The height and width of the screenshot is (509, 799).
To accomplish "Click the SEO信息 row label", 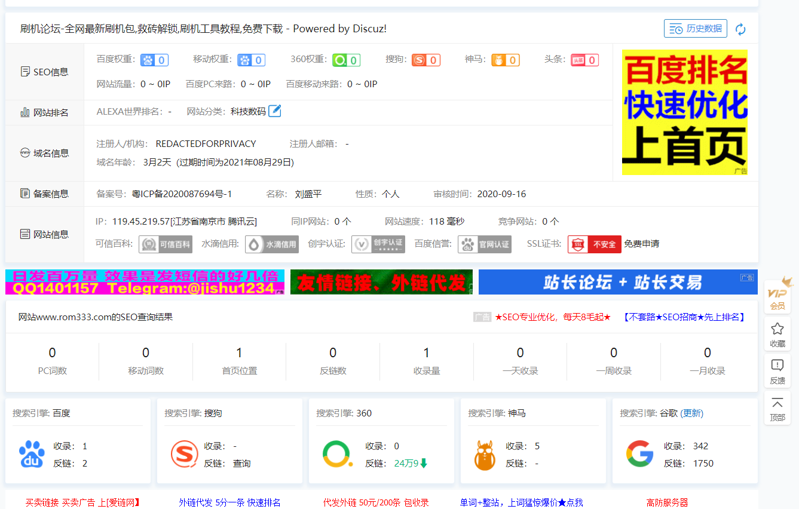I will click(x=44, y=72).
